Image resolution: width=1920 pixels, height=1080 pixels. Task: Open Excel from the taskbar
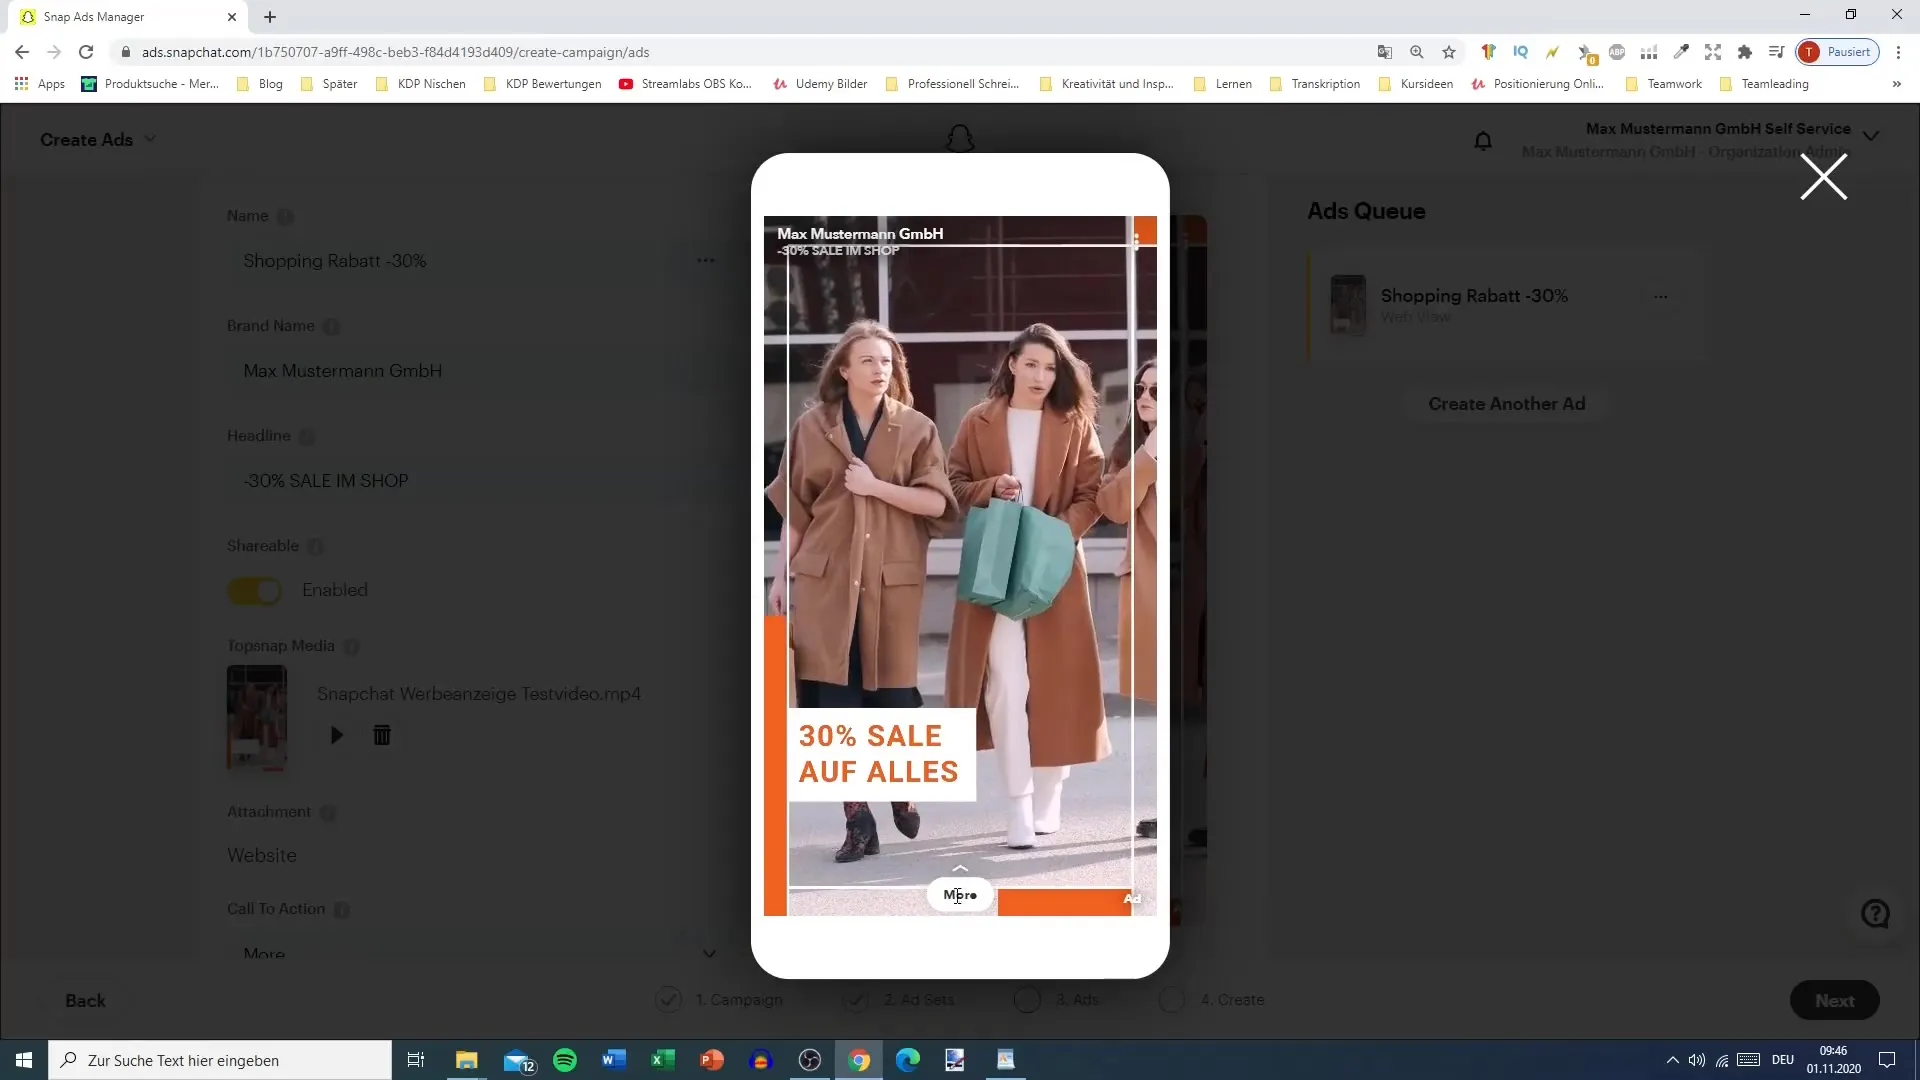click(x=662, y=1060)
